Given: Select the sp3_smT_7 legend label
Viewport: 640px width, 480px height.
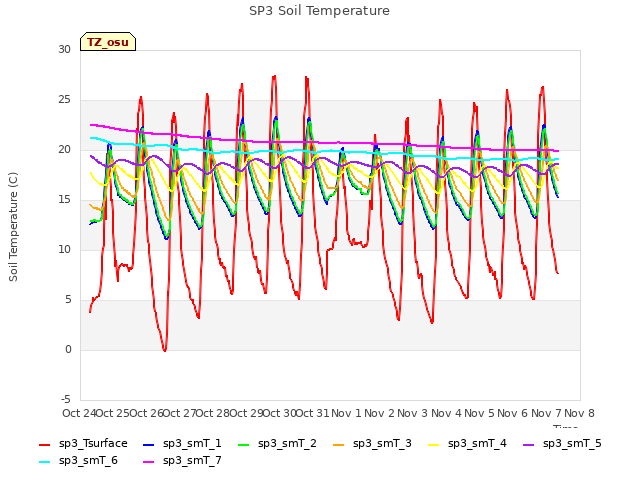Looking at the screenshot, I should (192, 461).
